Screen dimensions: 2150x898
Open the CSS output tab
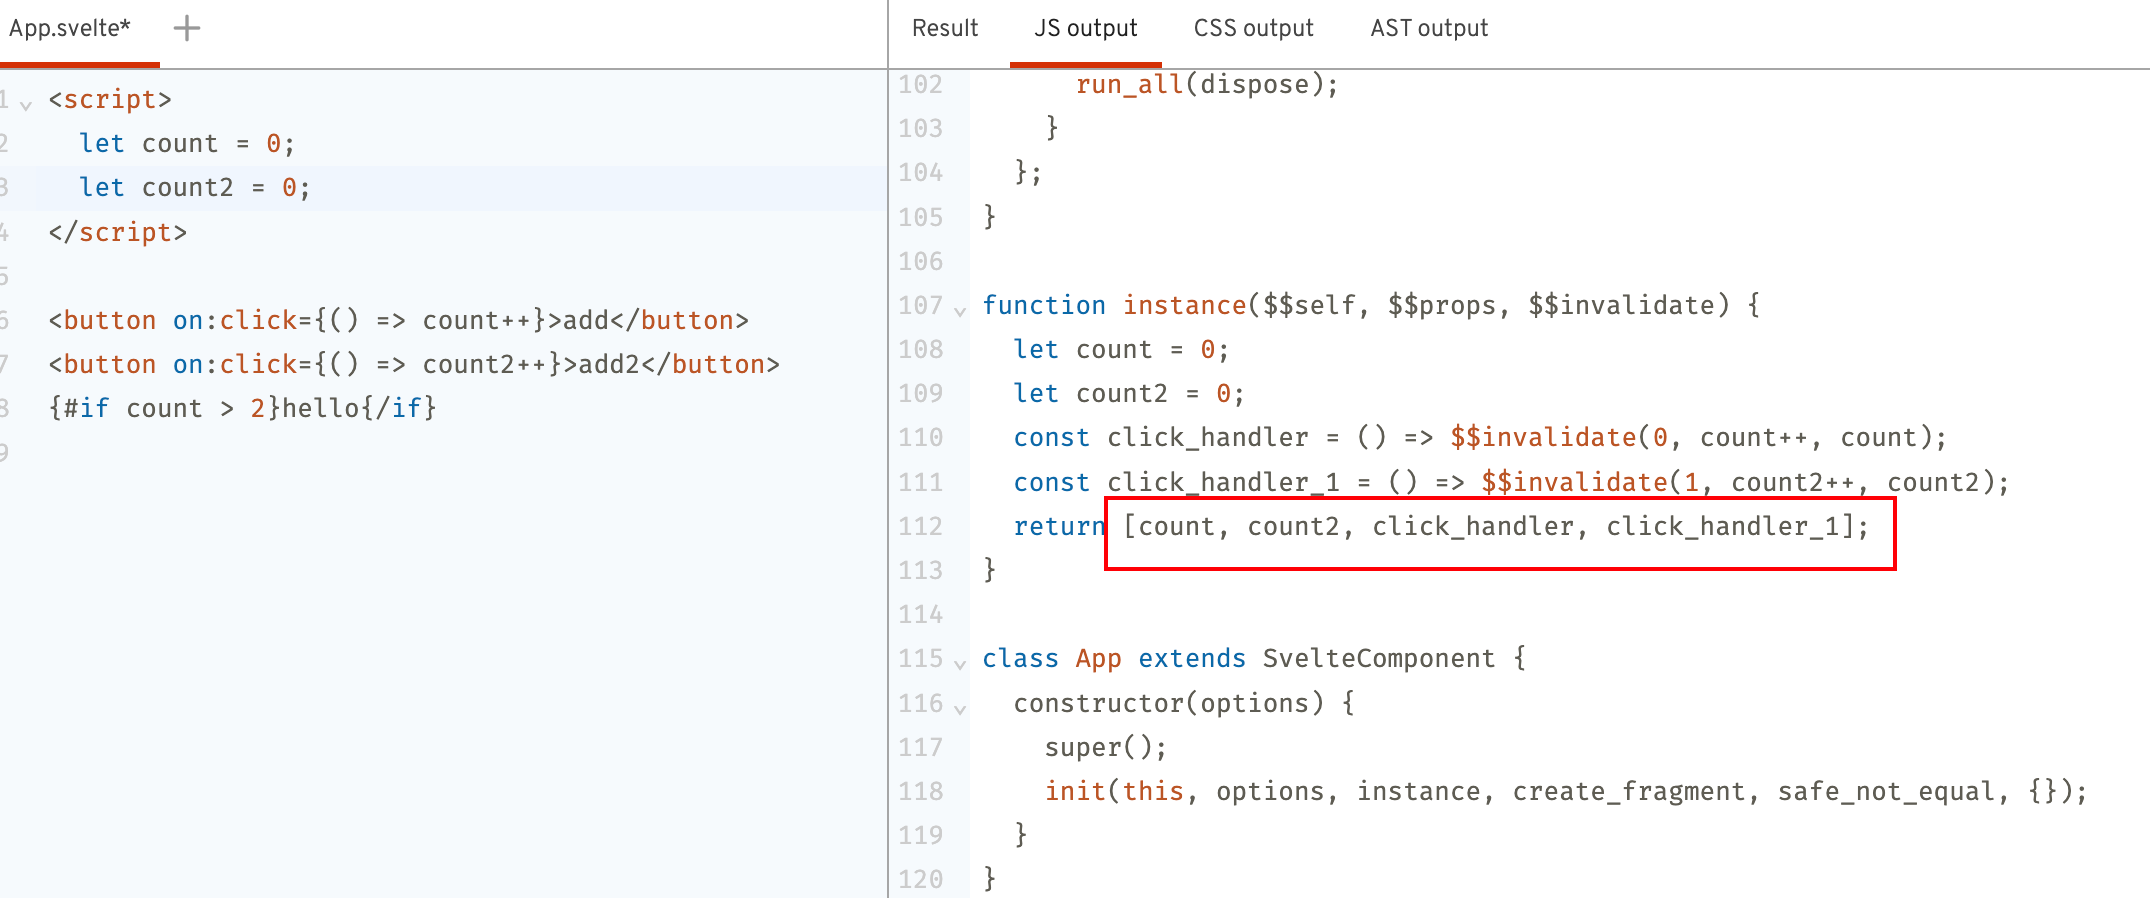1253,28
